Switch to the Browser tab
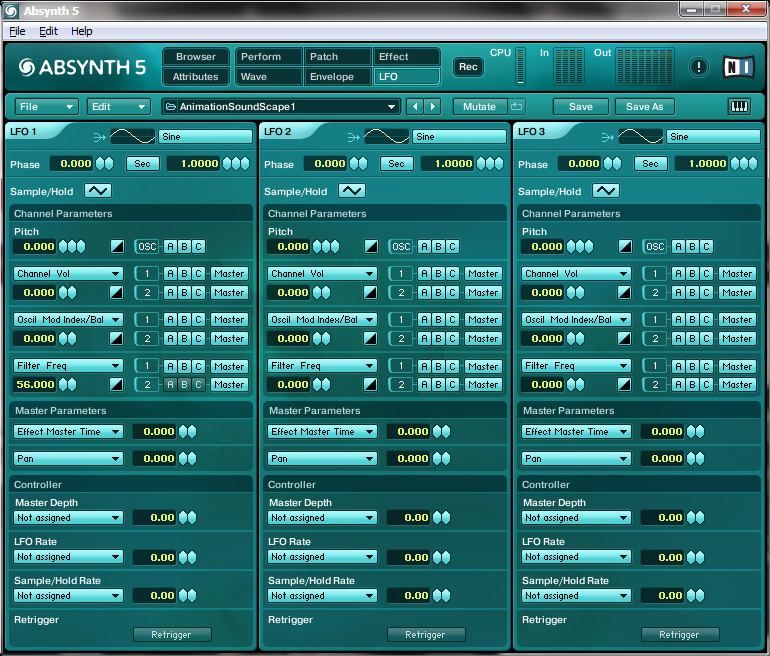The width and height of the screenshot is (770, 656). [x=196, y=56]
